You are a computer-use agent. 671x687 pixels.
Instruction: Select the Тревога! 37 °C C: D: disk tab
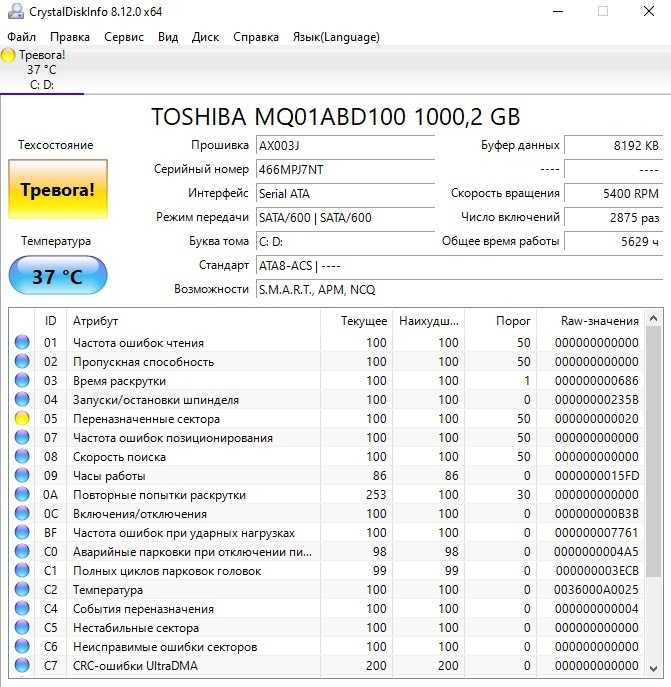coord(42,70)
